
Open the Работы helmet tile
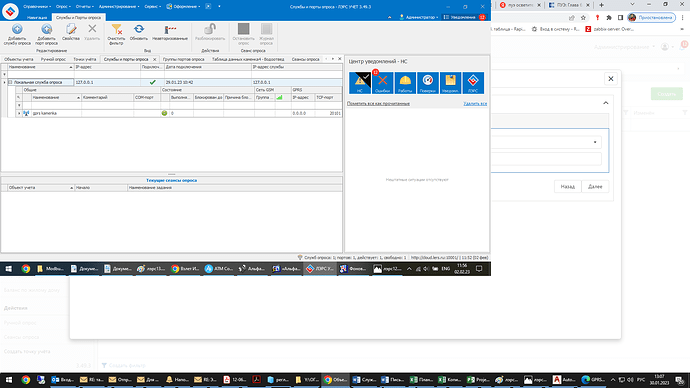(405, 83)
